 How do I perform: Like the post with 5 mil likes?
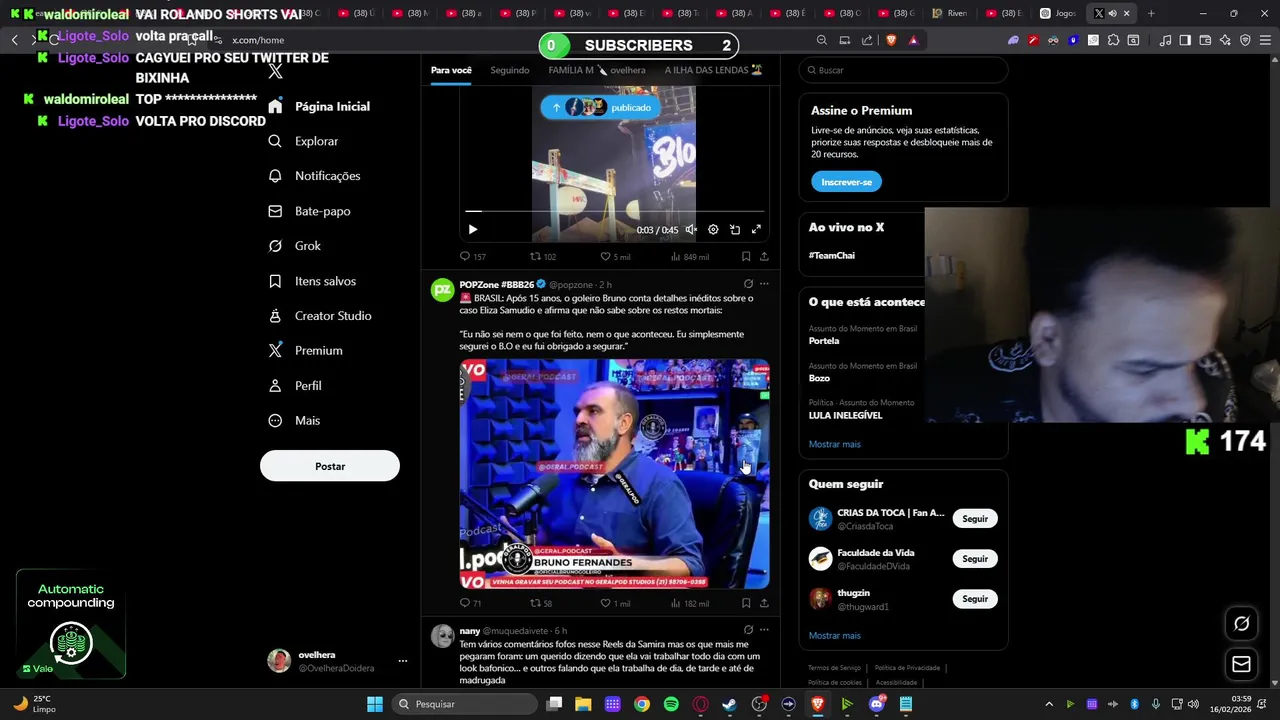point(615,257)
